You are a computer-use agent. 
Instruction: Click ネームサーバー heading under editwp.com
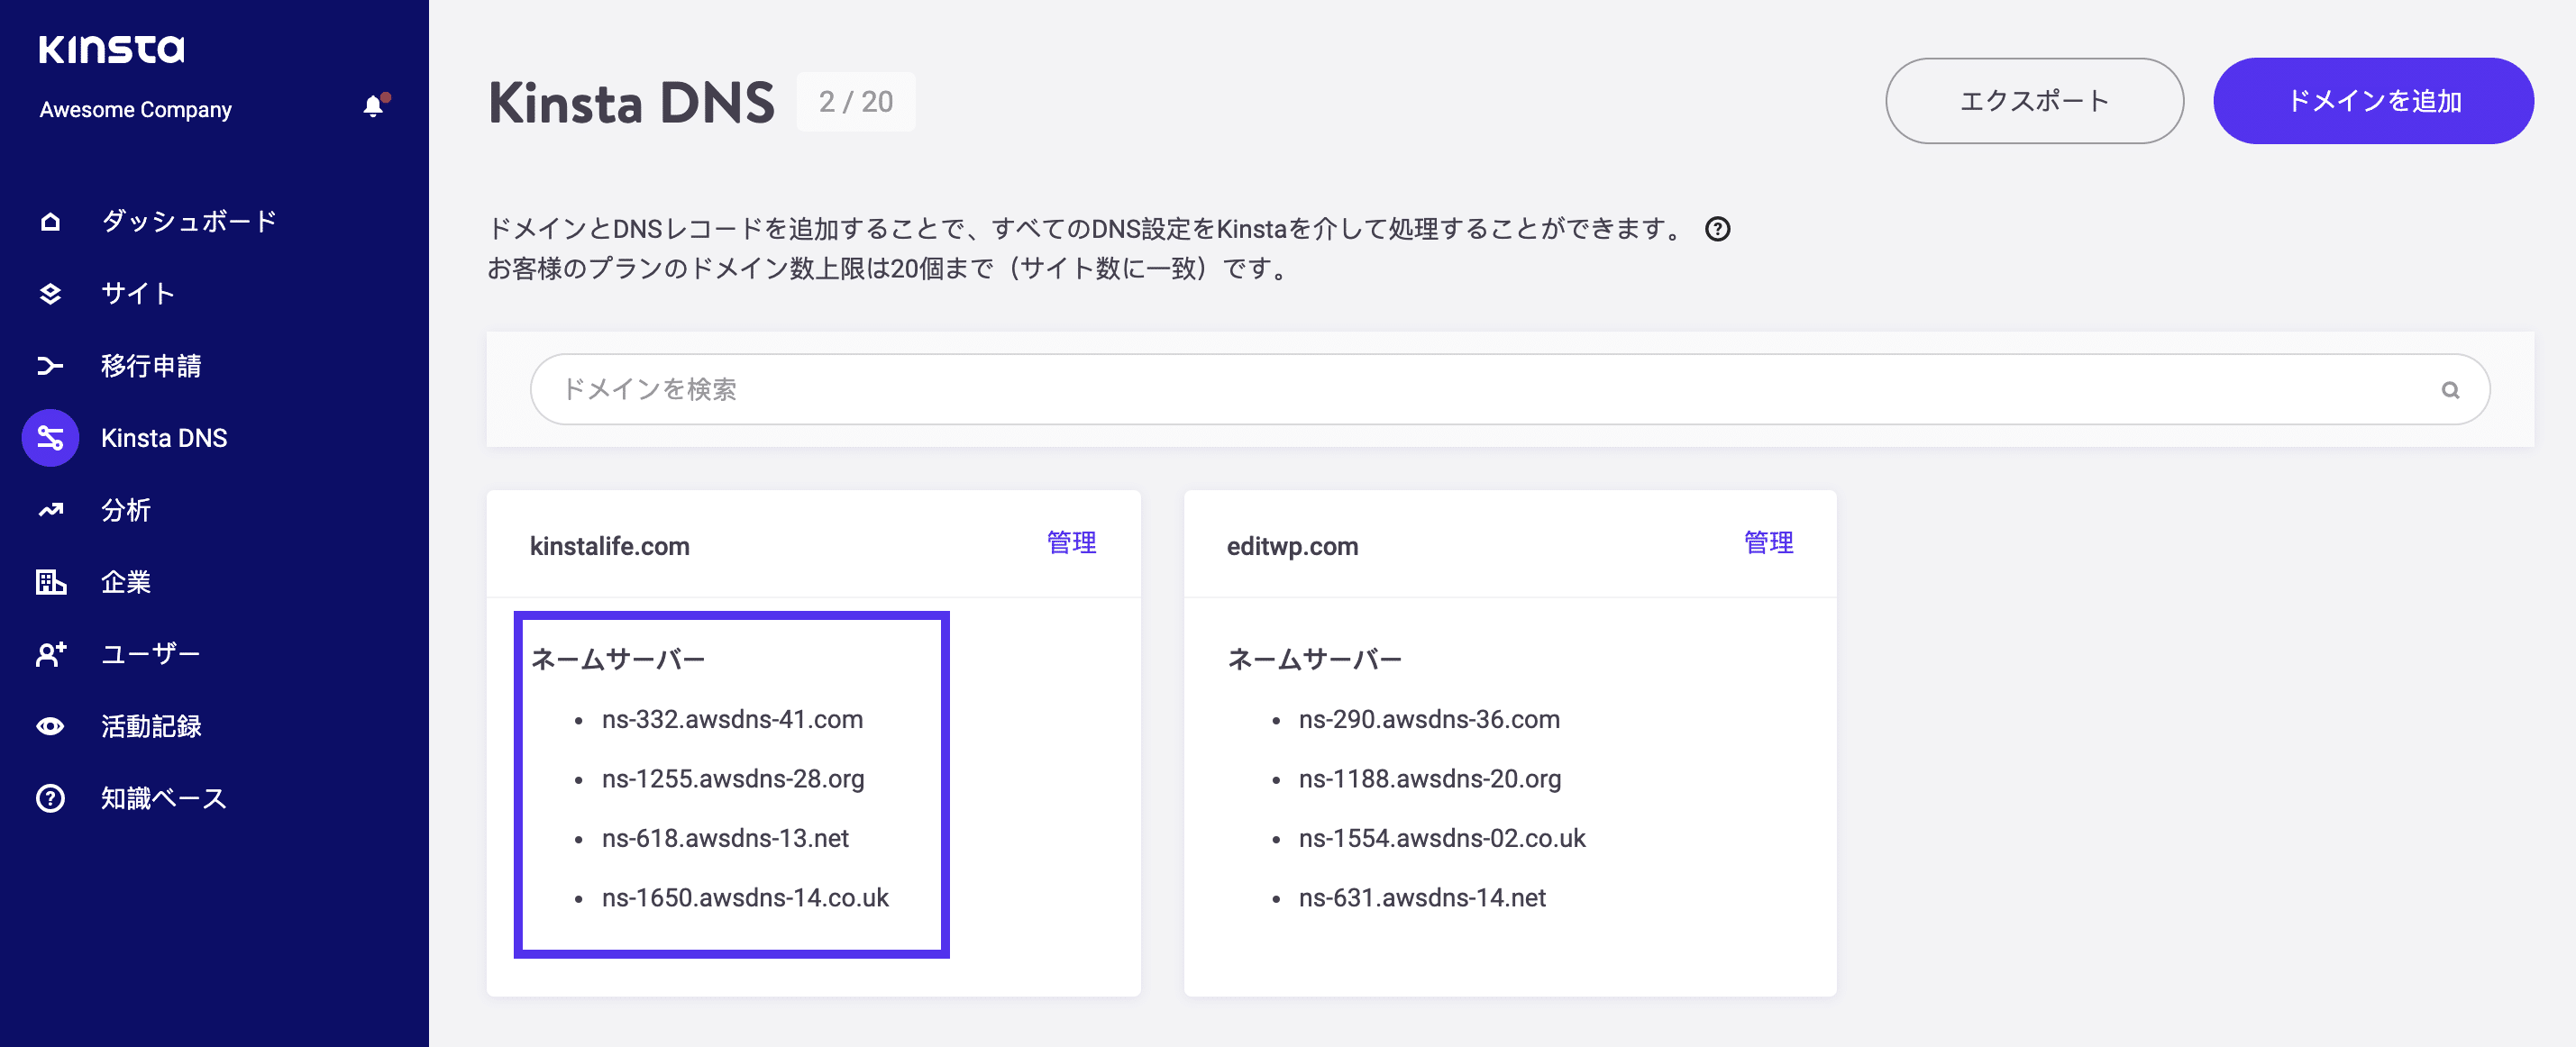click(x=1314, y=659)
